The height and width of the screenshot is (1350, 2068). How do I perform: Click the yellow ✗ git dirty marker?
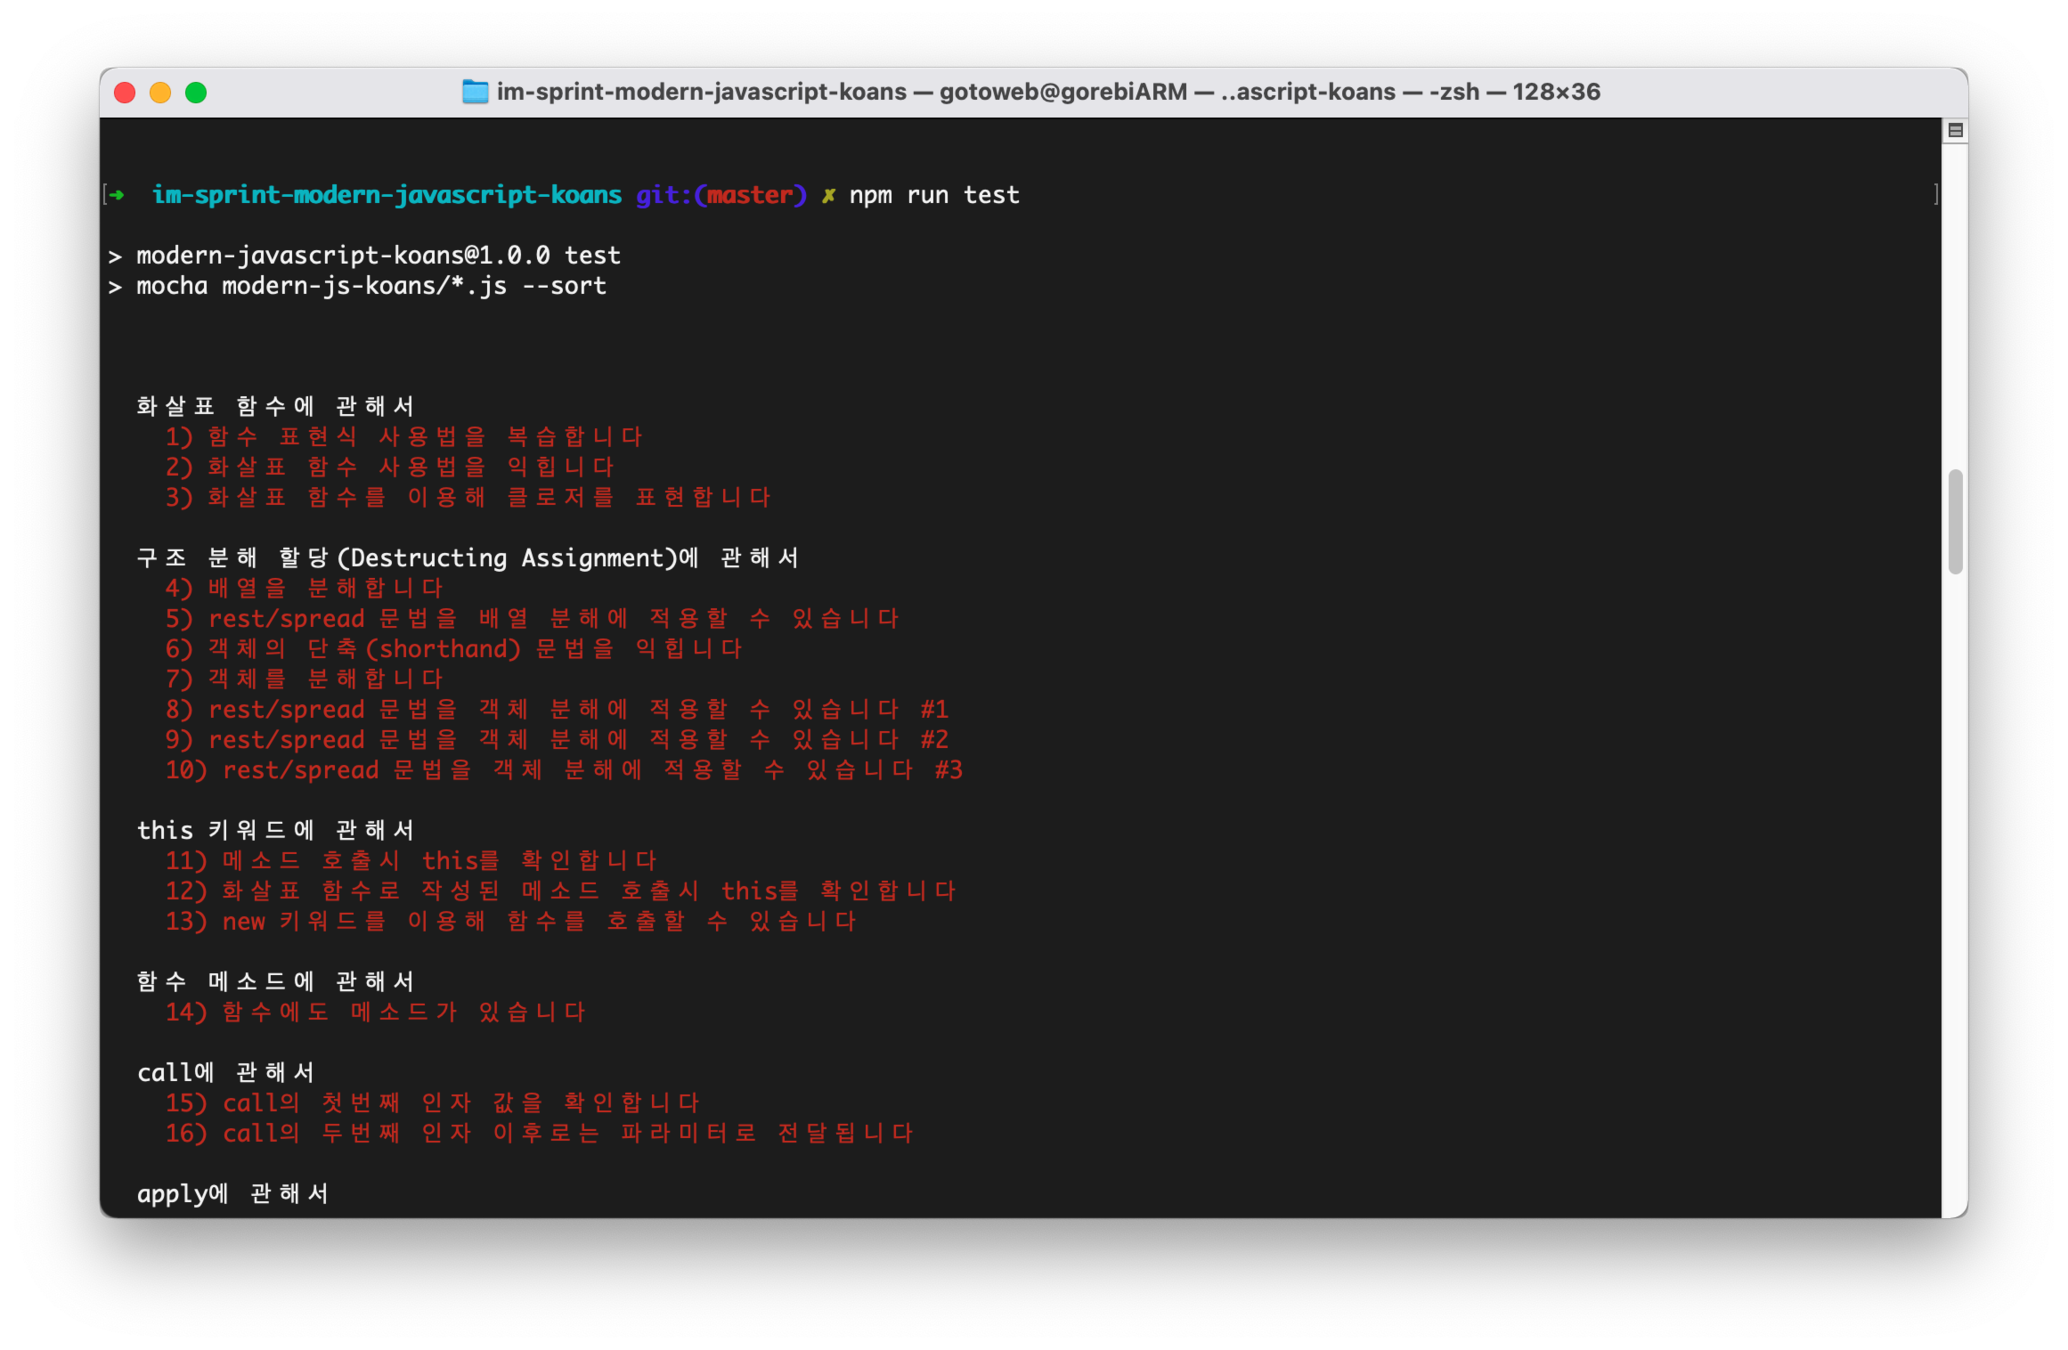click(x=828, y=196)
